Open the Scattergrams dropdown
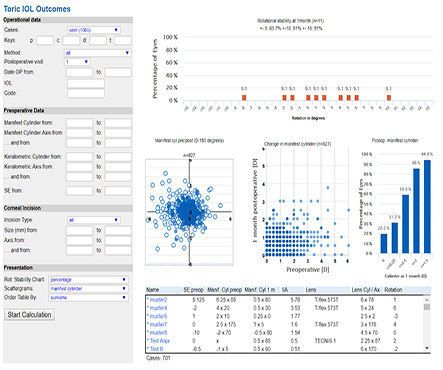The height and width of the screenshot is (370, 443). 88,289
